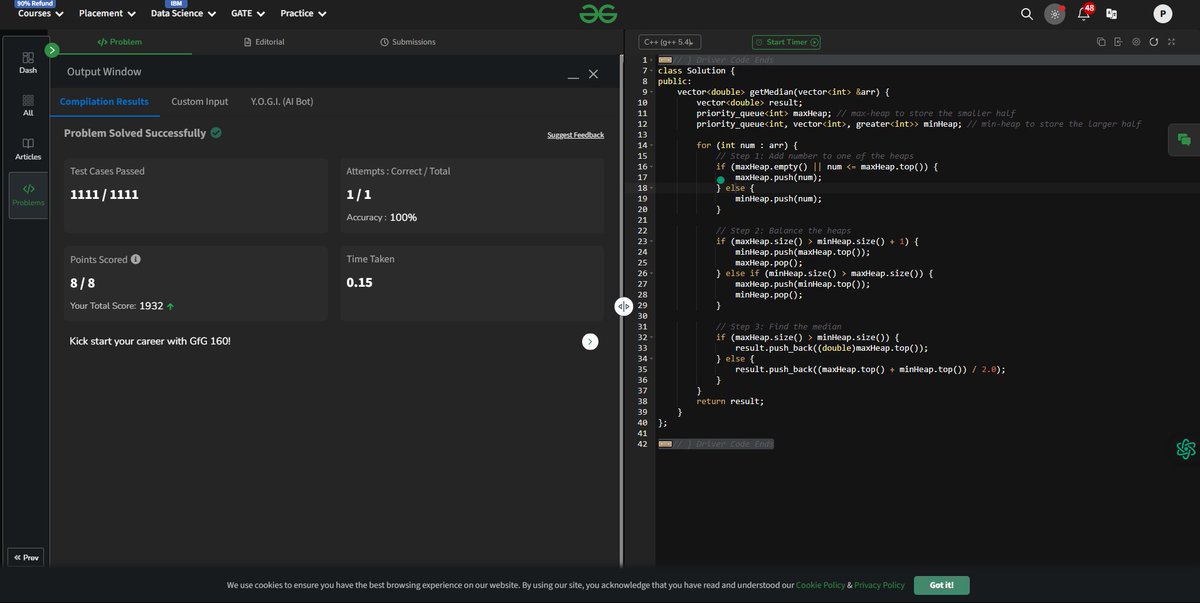Click the Got it! cookie button

click(x=941, y=585)
